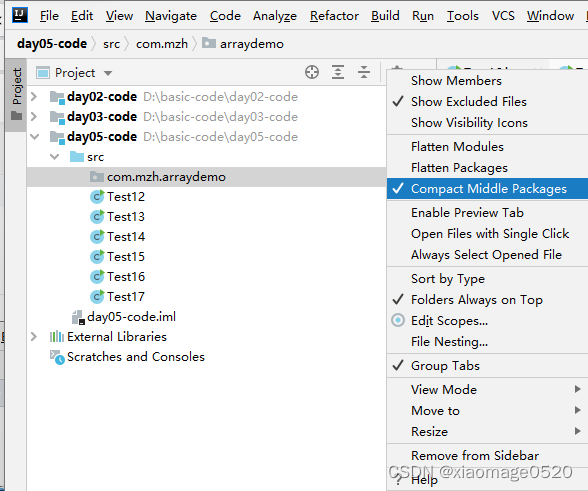
Task: Toggle Folders Always on Top option
Action: click(488, 300)
